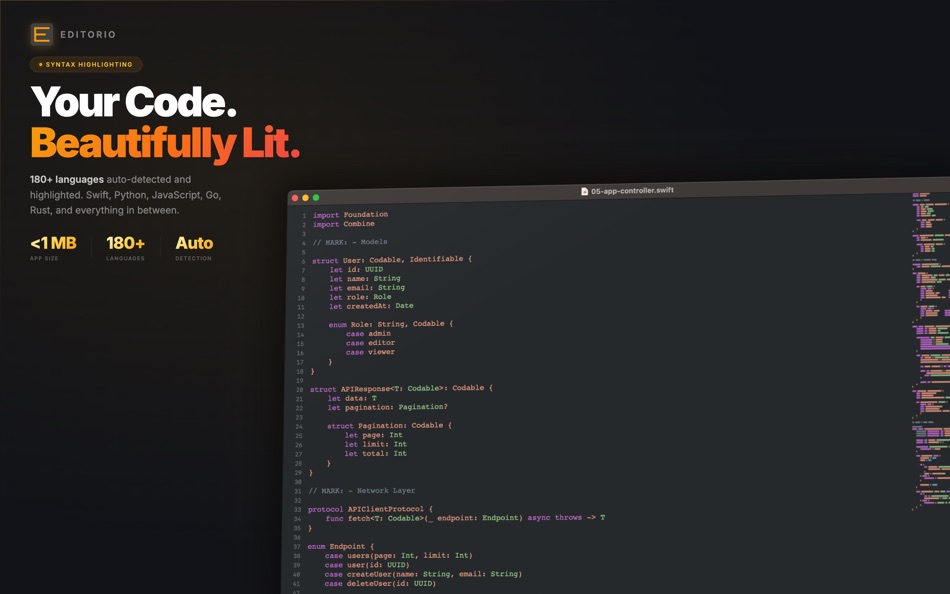
Task: Click the "import Foundation" code line
Action: (350, 215)
